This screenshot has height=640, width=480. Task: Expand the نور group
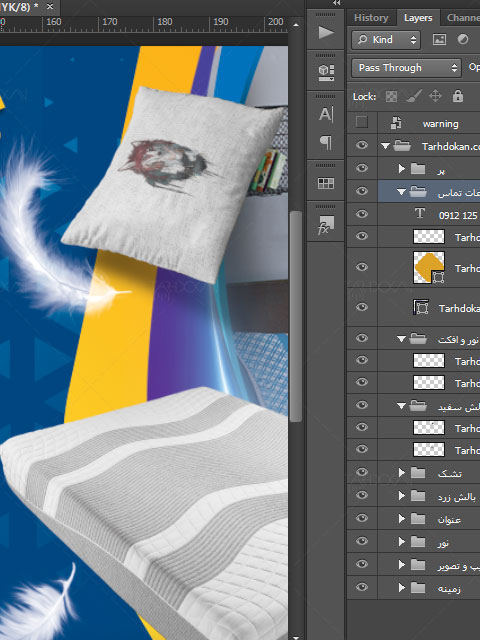coord(402,542)
